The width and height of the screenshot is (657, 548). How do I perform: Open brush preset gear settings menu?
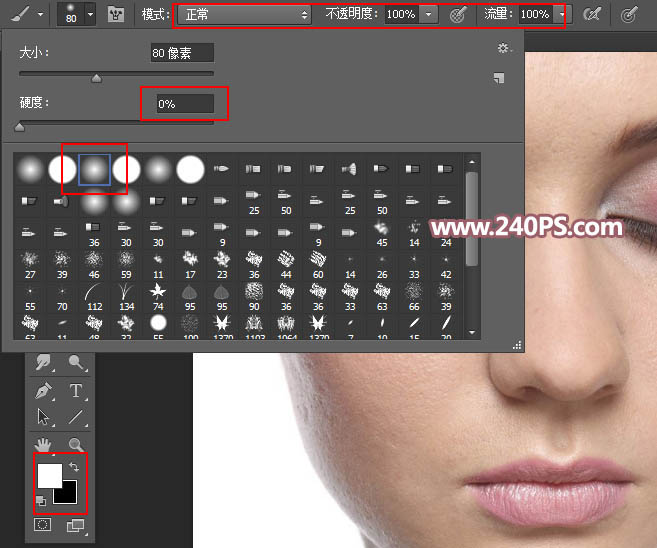pos(503,48)
